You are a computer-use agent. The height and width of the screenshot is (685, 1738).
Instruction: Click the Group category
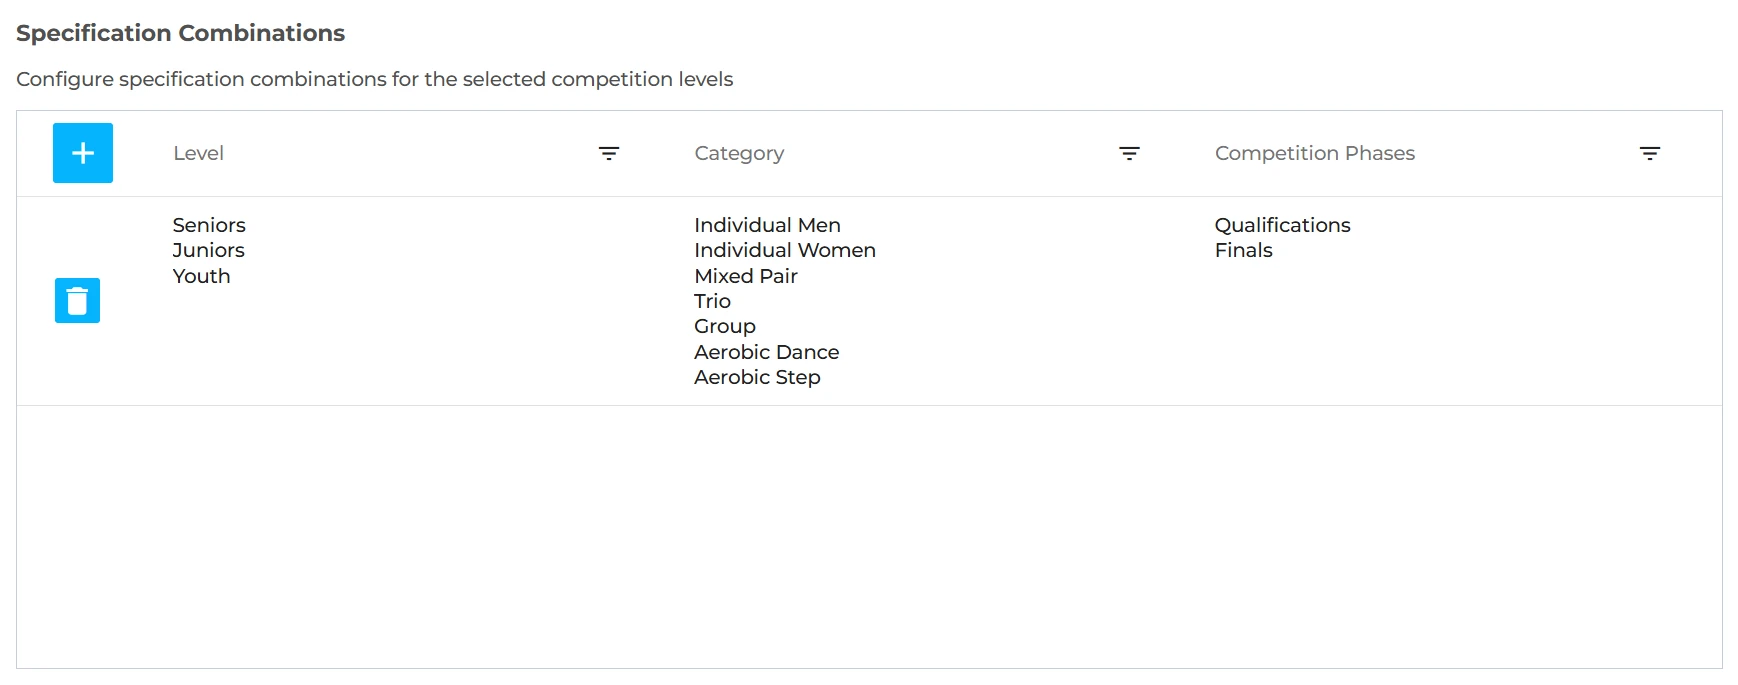coord(725,326)
